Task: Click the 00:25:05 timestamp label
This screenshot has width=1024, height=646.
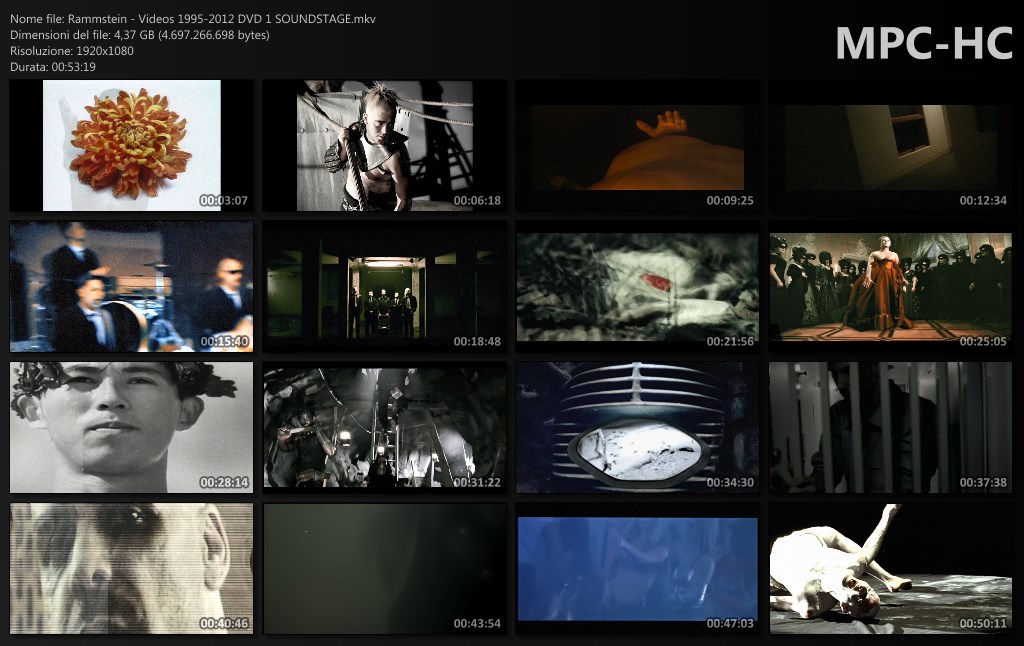Action: point(983,342)
